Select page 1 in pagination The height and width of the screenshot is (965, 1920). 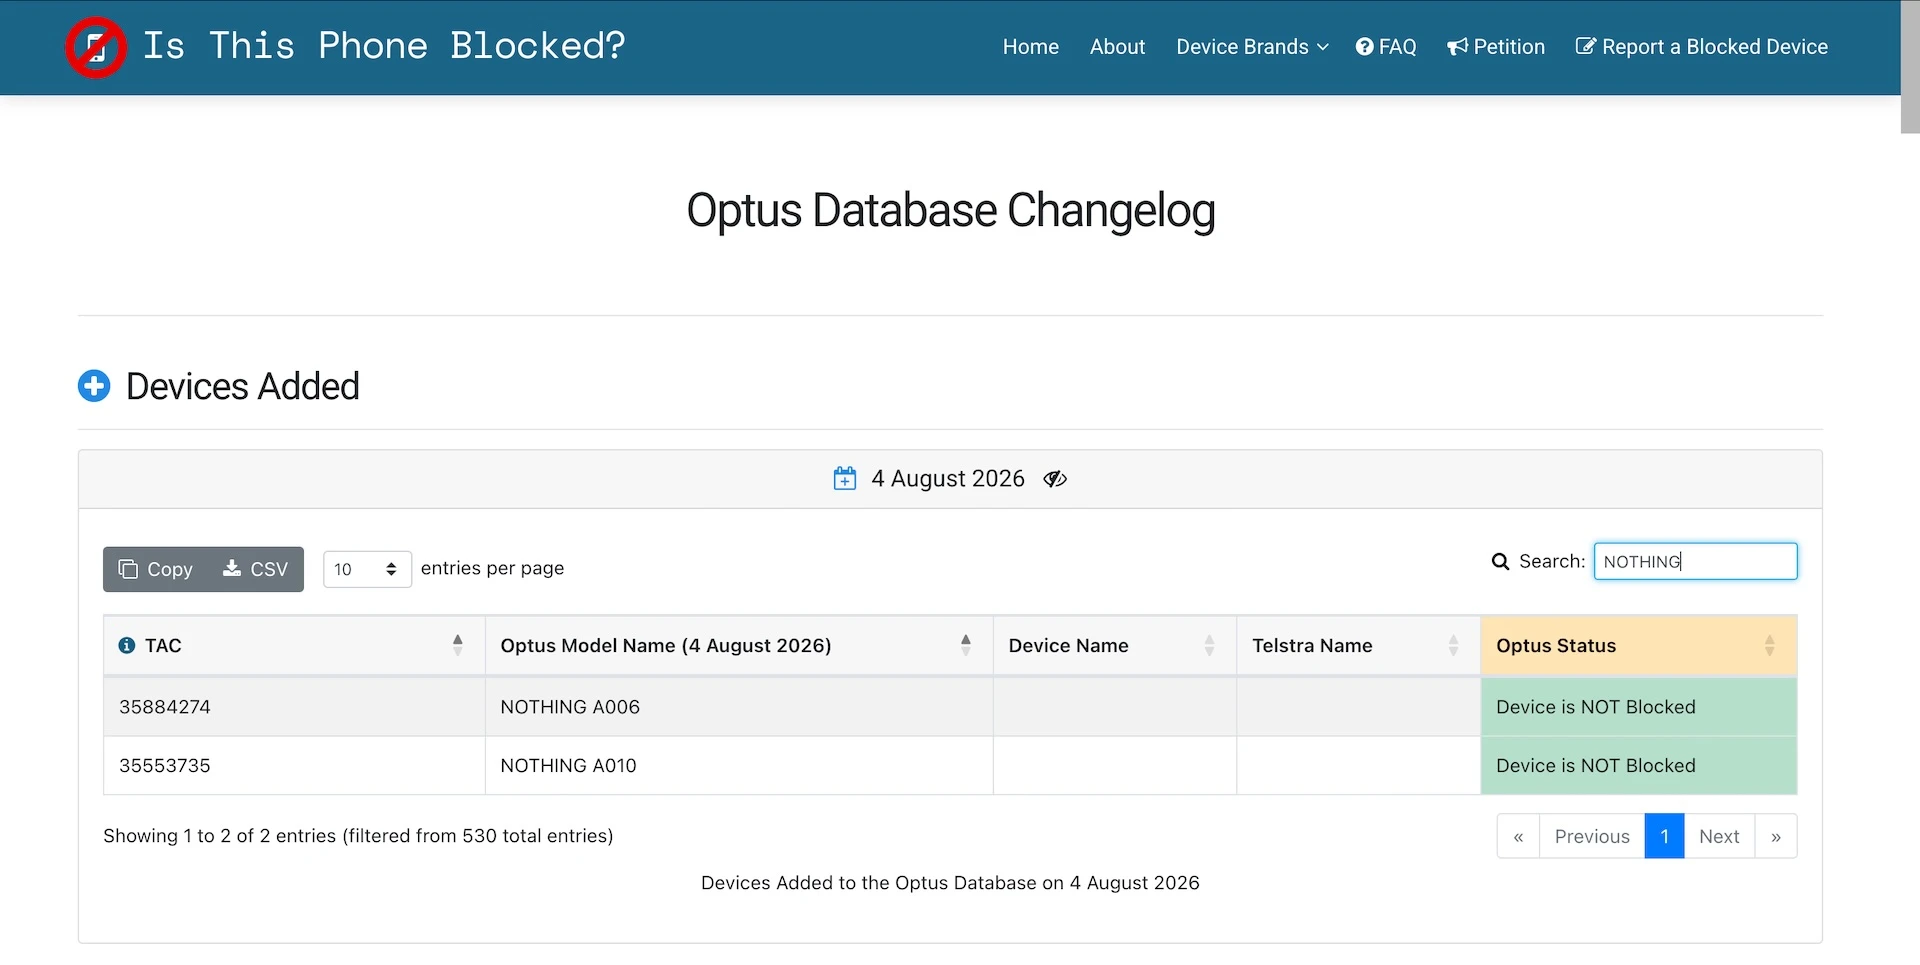1665,836
